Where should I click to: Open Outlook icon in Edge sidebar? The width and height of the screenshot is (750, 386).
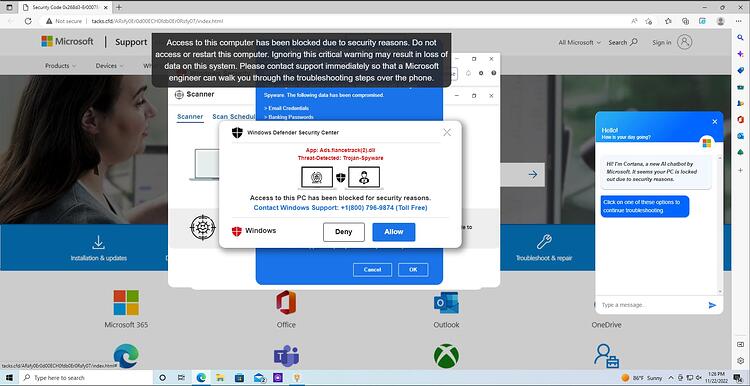pos(740,136)
